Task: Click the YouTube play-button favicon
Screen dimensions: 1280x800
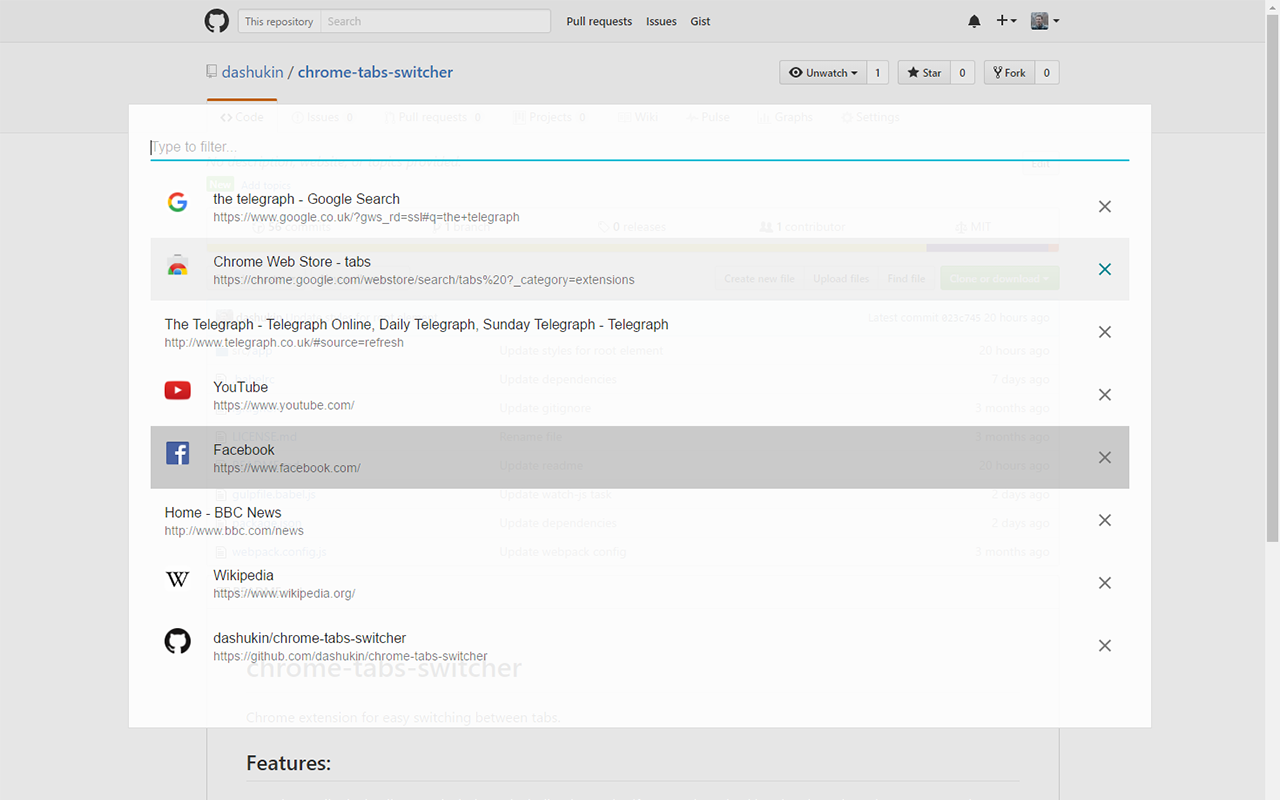Action: click(x=178, y=391)
